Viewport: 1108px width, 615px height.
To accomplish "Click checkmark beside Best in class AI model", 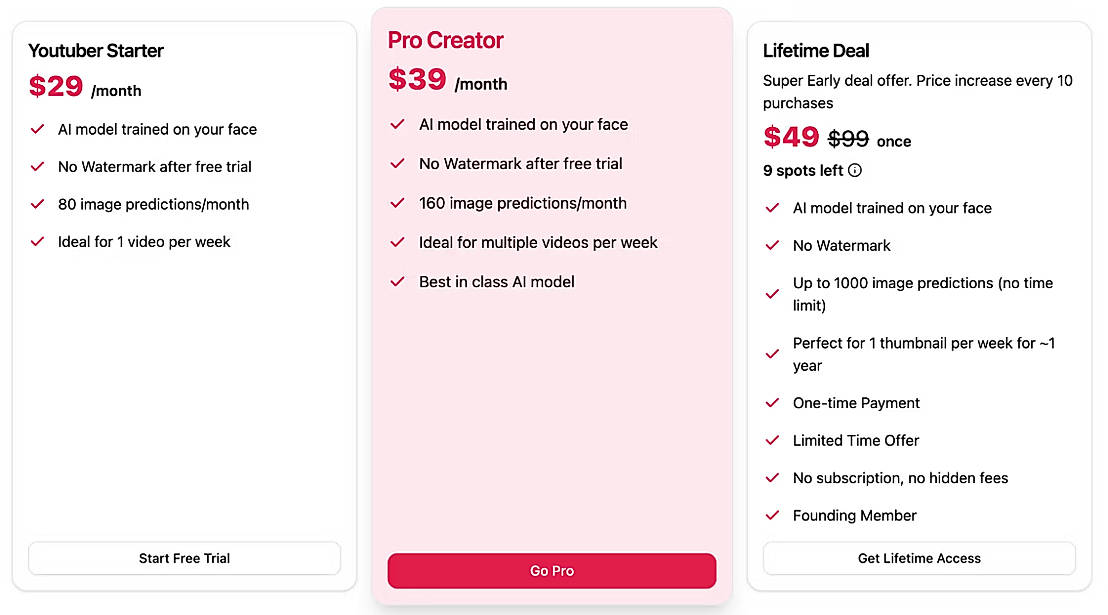I will 397,282.
